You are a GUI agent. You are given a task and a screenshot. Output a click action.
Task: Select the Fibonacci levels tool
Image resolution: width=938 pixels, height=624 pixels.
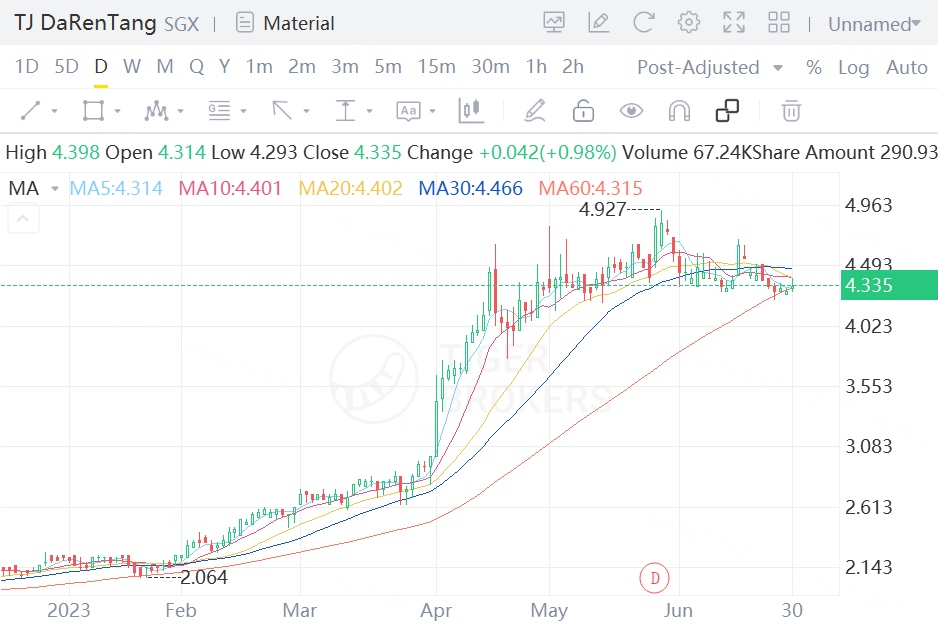(x=219, y=111)
